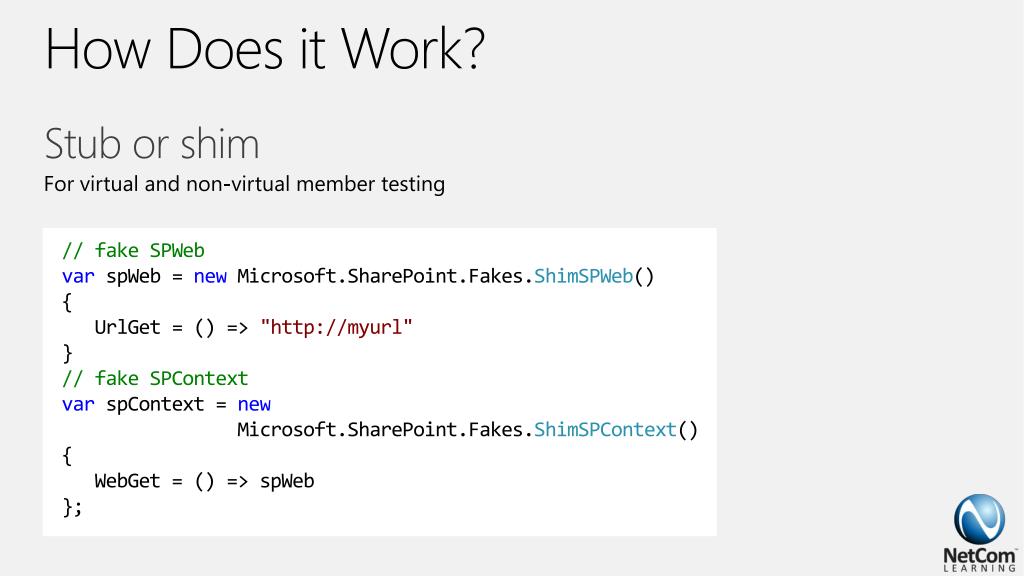Click the NetCom Learning text beneath logo
This screenshot has height=576, width=1024.
[980, 560]
